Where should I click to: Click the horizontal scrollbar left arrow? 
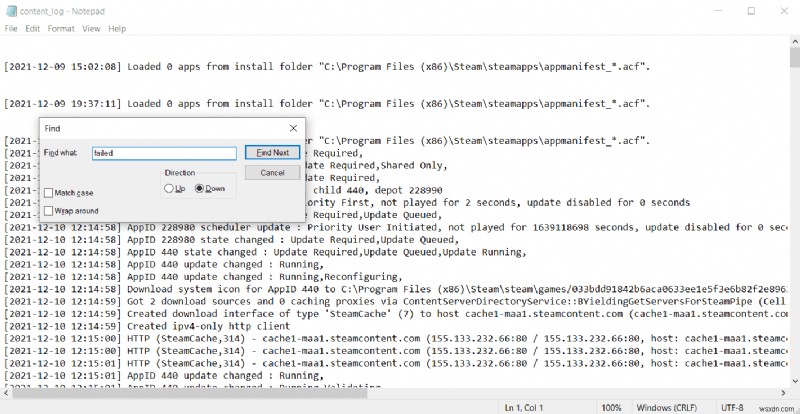(x=5, y=393)
